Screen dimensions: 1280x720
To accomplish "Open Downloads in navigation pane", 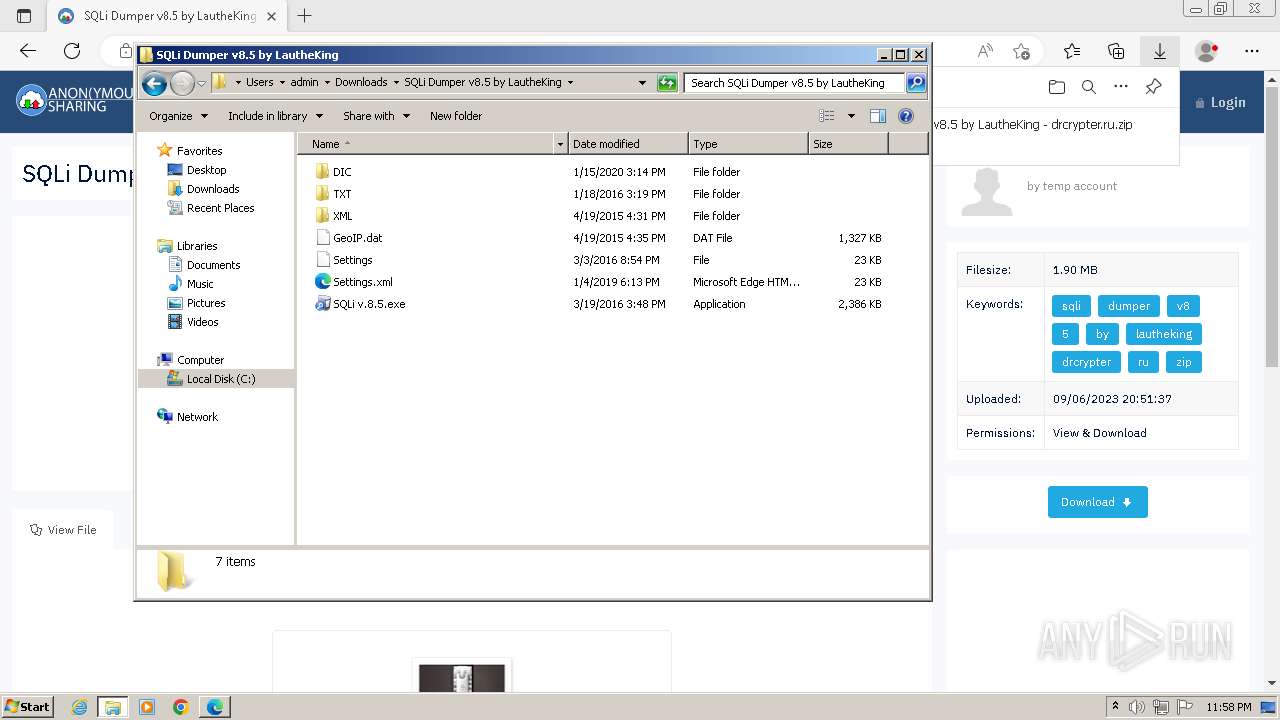I will click(x=213, y=189).
